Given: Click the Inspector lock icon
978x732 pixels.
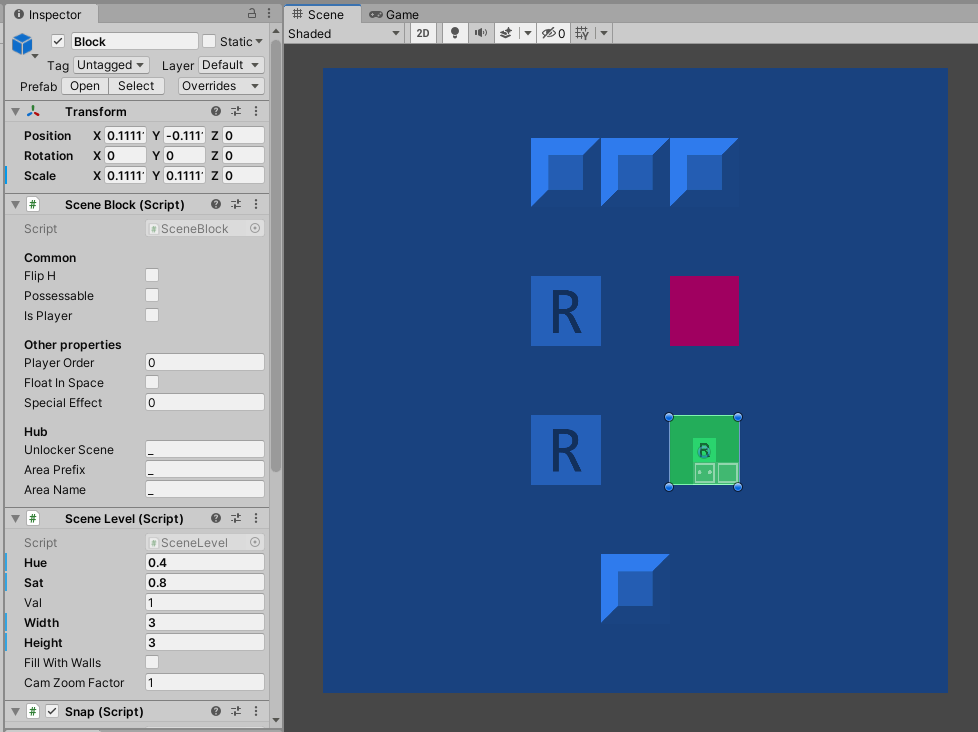Looking at the screenshot, I should point(252,13).
